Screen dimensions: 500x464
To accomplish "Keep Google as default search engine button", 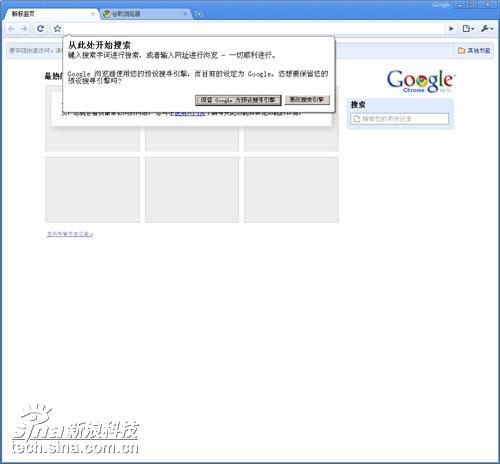I will tap(238, 100).
